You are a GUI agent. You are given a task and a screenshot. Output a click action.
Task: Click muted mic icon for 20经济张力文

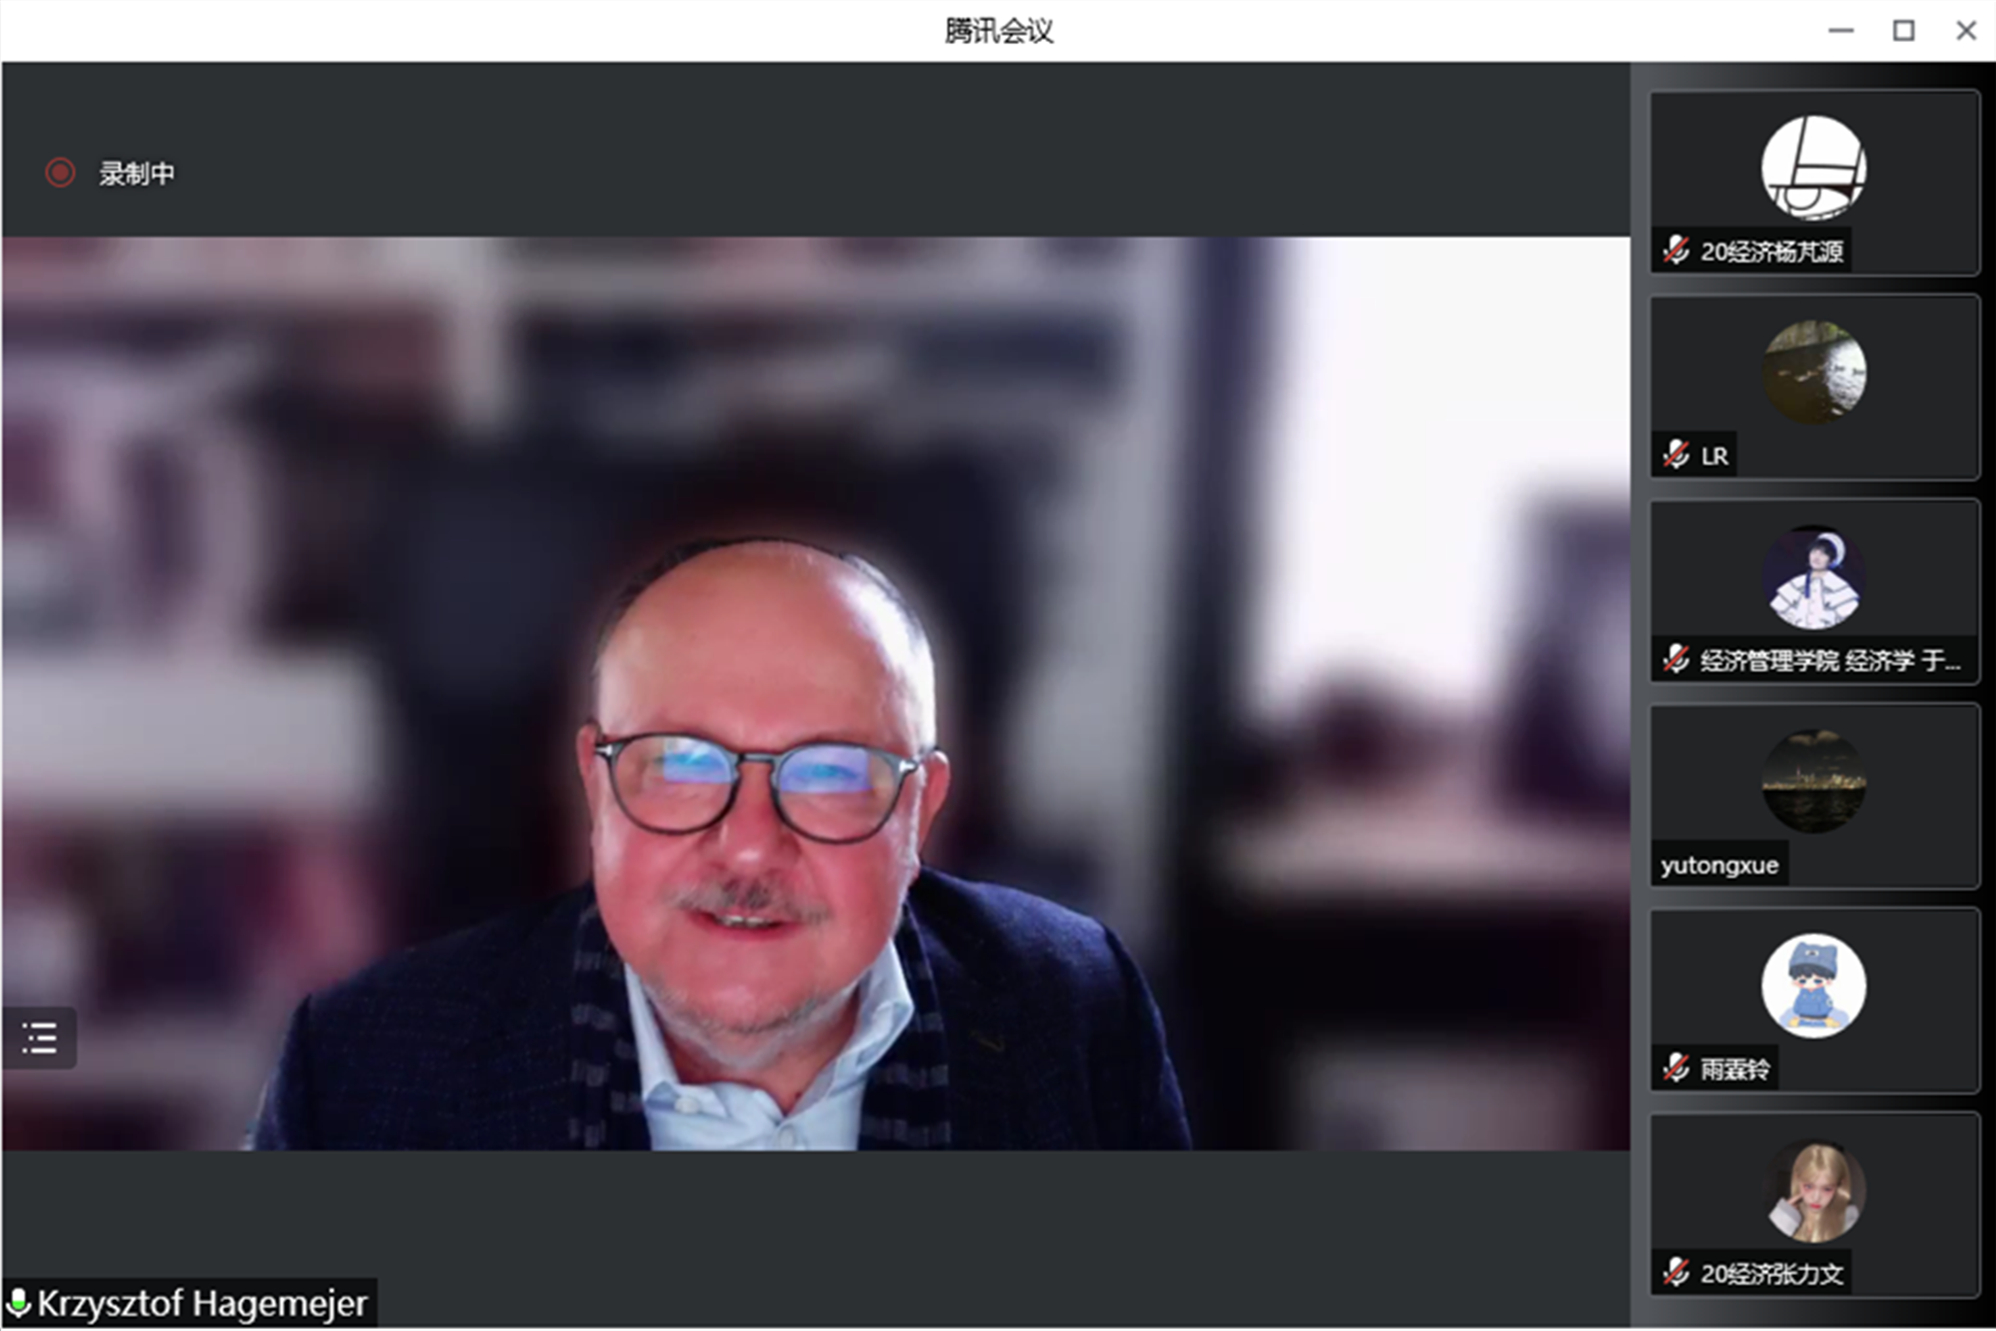click(x=1676, y=1273)
